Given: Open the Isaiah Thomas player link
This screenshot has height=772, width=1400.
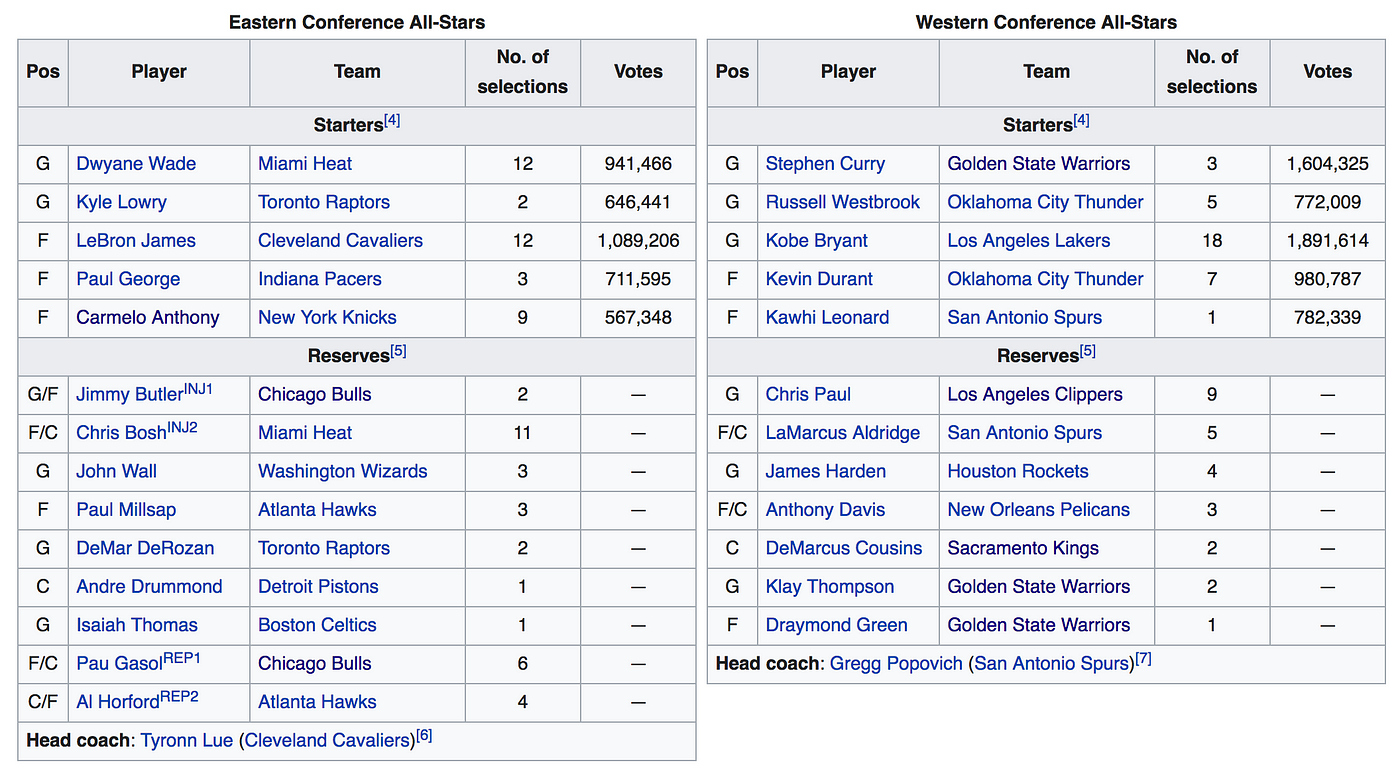Looking at the screenshot, I should [137, 626].
